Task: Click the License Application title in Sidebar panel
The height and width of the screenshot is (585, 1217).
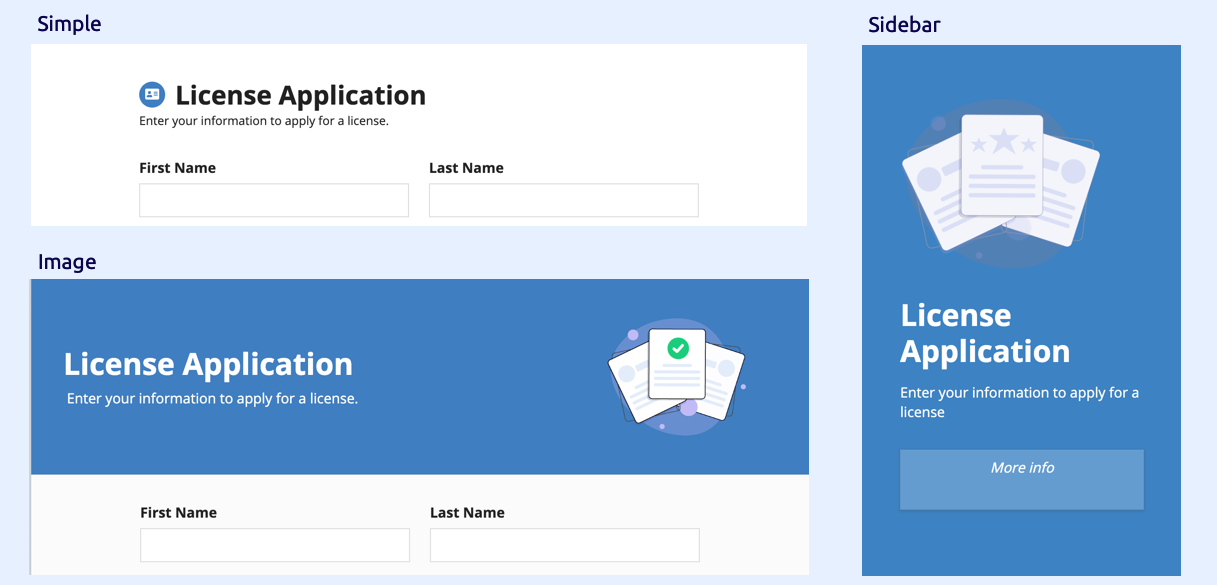Action: pyautogui.click(x=985, y=333)
